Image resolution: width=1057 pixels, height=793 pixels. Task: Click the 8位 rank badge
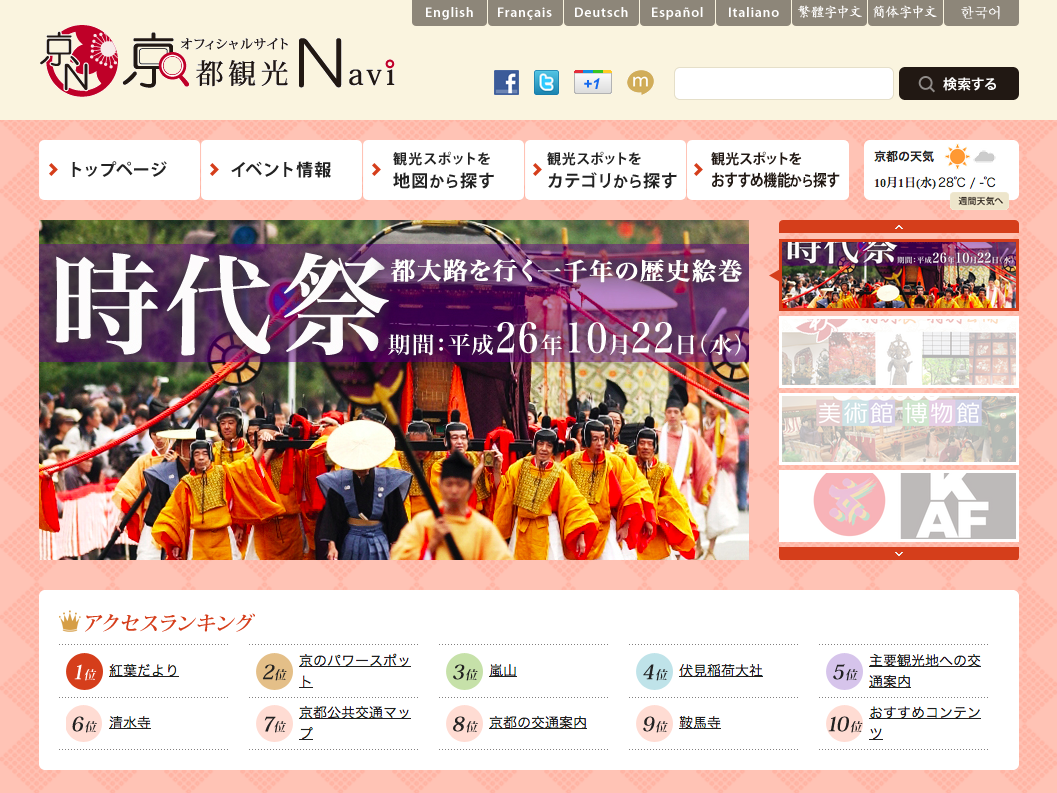click(464, 724)
